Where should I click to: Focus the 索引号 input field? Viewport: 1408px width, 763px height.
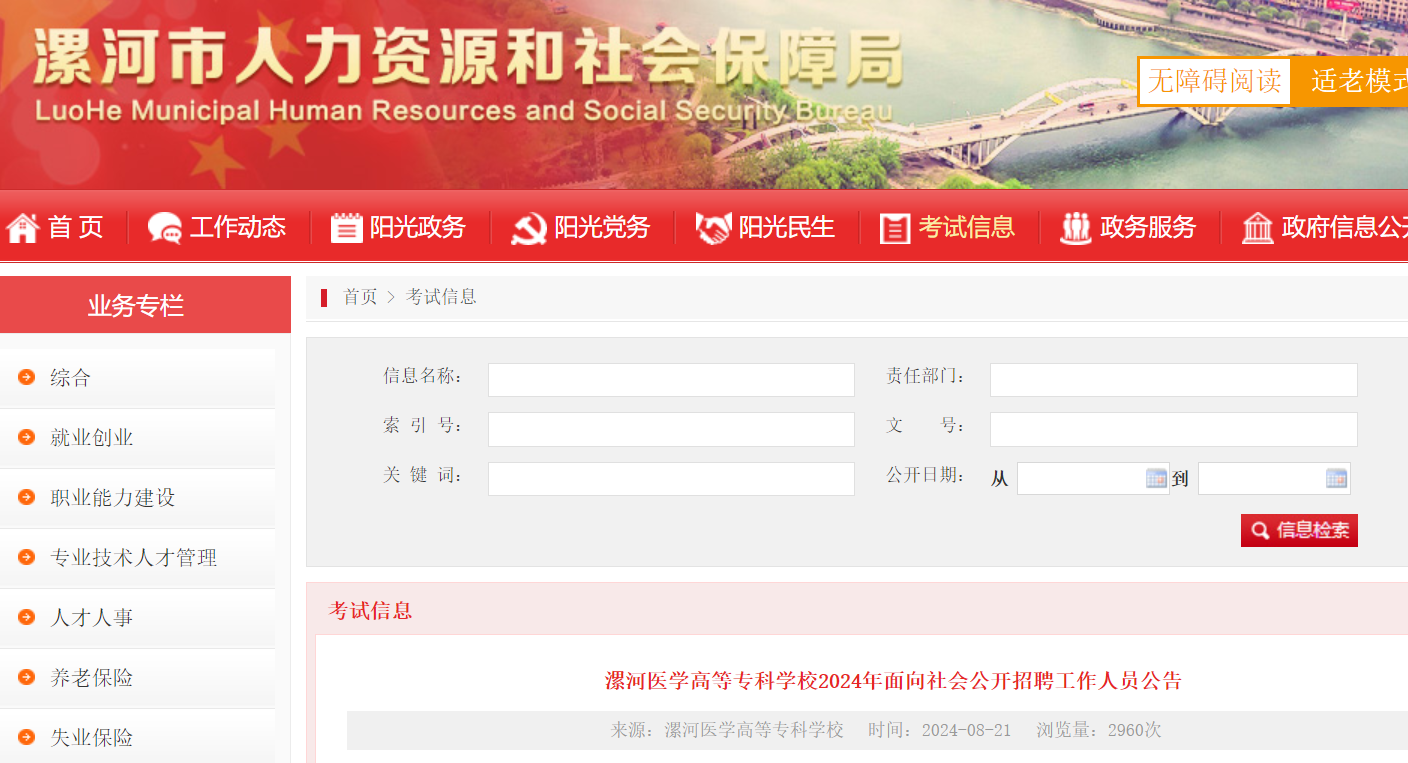pos(671,429)
